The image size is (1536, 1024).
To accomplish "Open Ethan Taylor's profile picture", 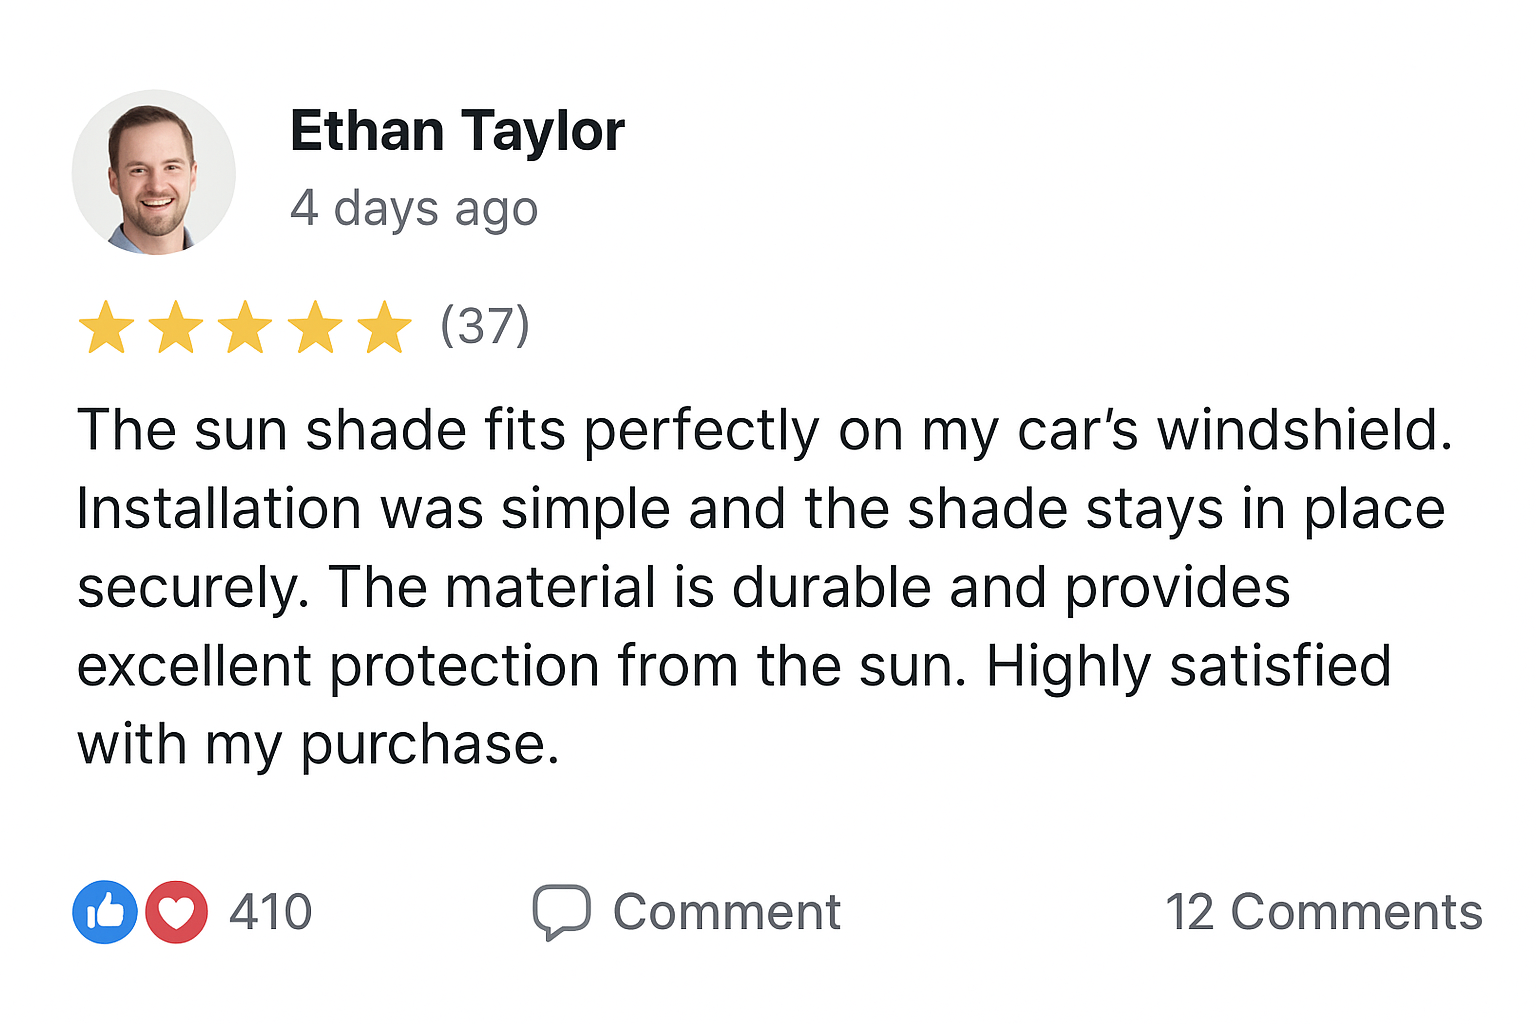I will (154, 173).
